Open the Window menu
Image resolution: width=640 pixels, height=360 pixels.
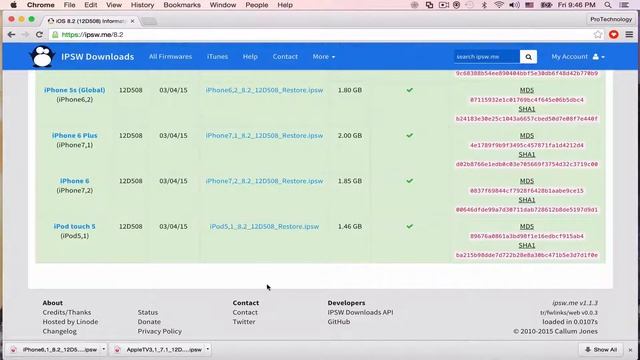coord(223,5)
